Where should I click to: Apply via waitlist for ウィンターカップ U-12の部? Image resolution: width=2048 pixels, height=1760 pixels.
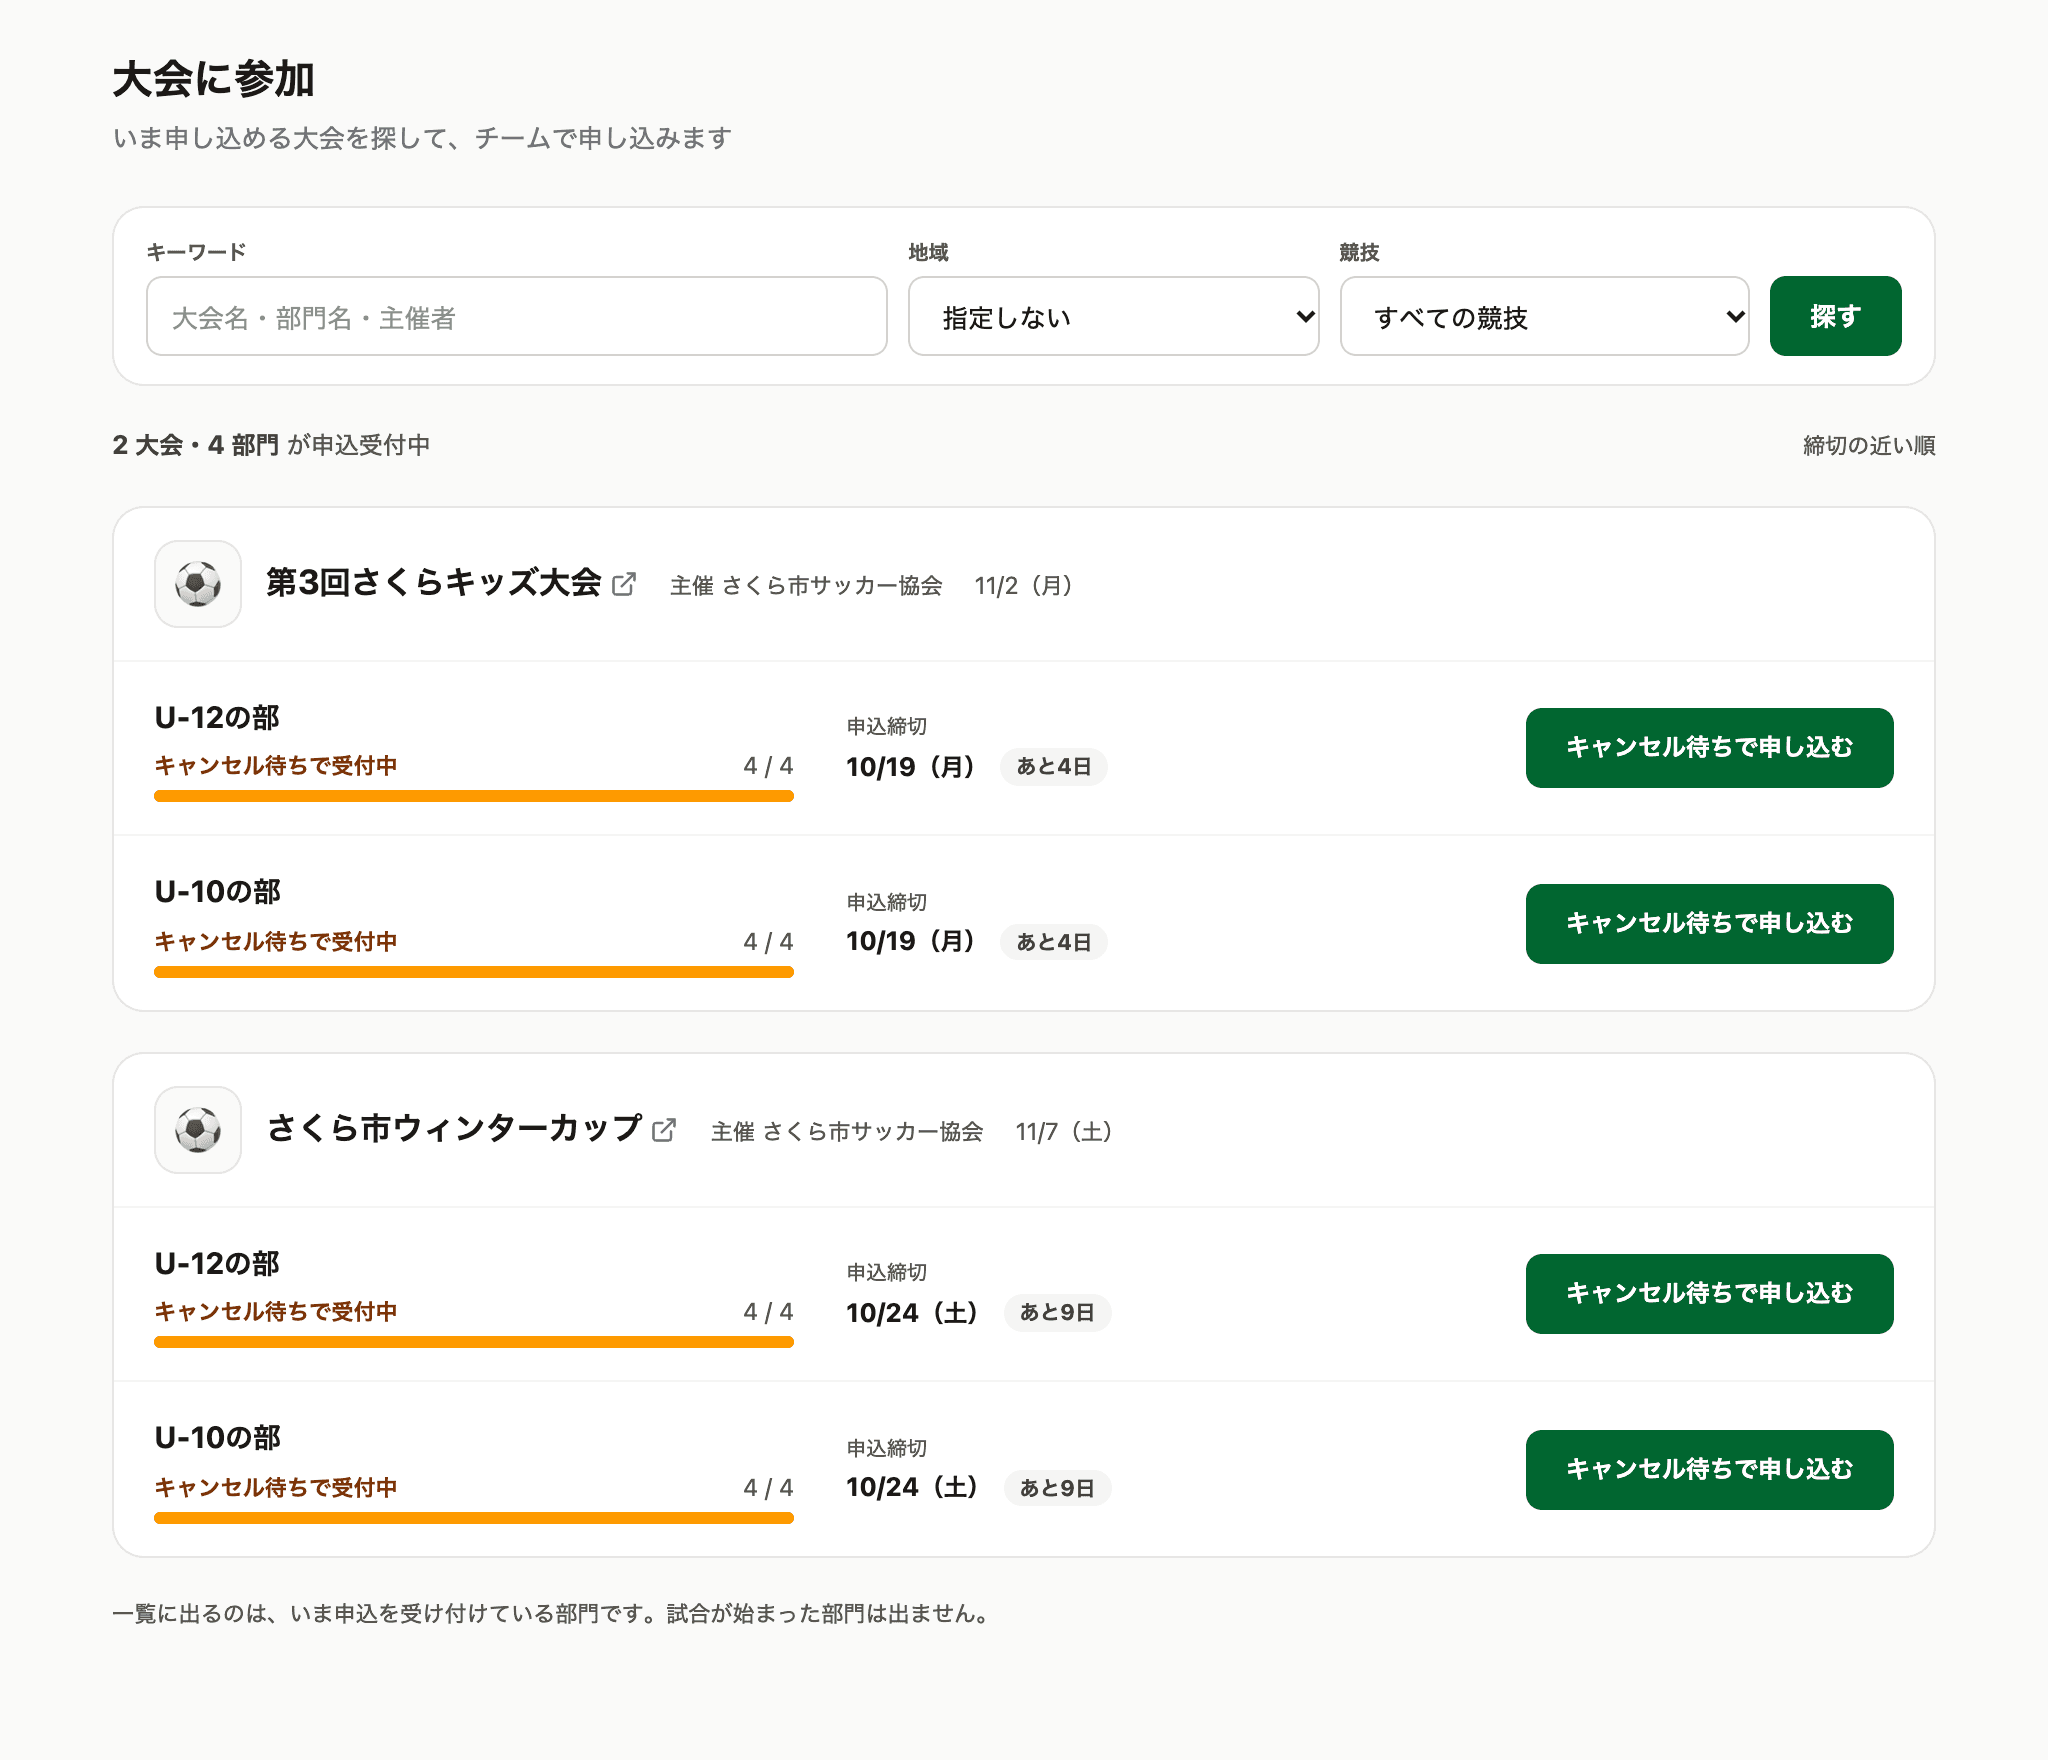point(1710,1294)
